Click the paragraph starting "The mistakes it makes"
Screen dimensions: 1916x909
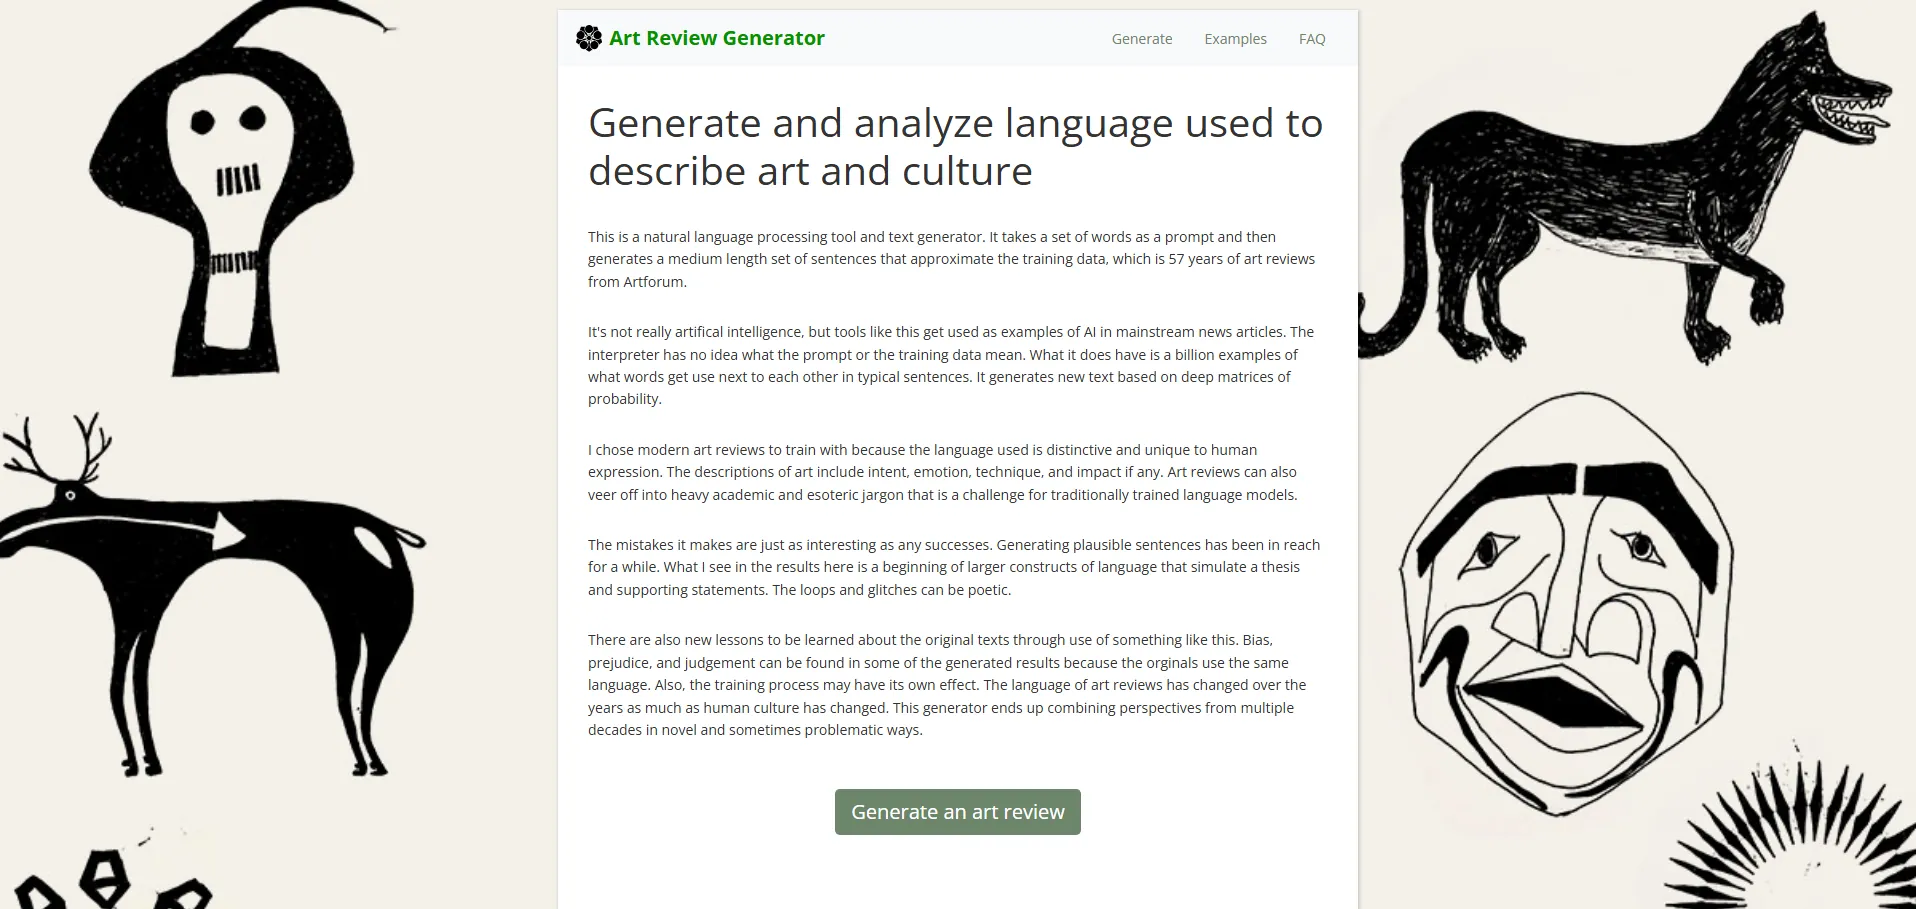(x=953, y=567)
